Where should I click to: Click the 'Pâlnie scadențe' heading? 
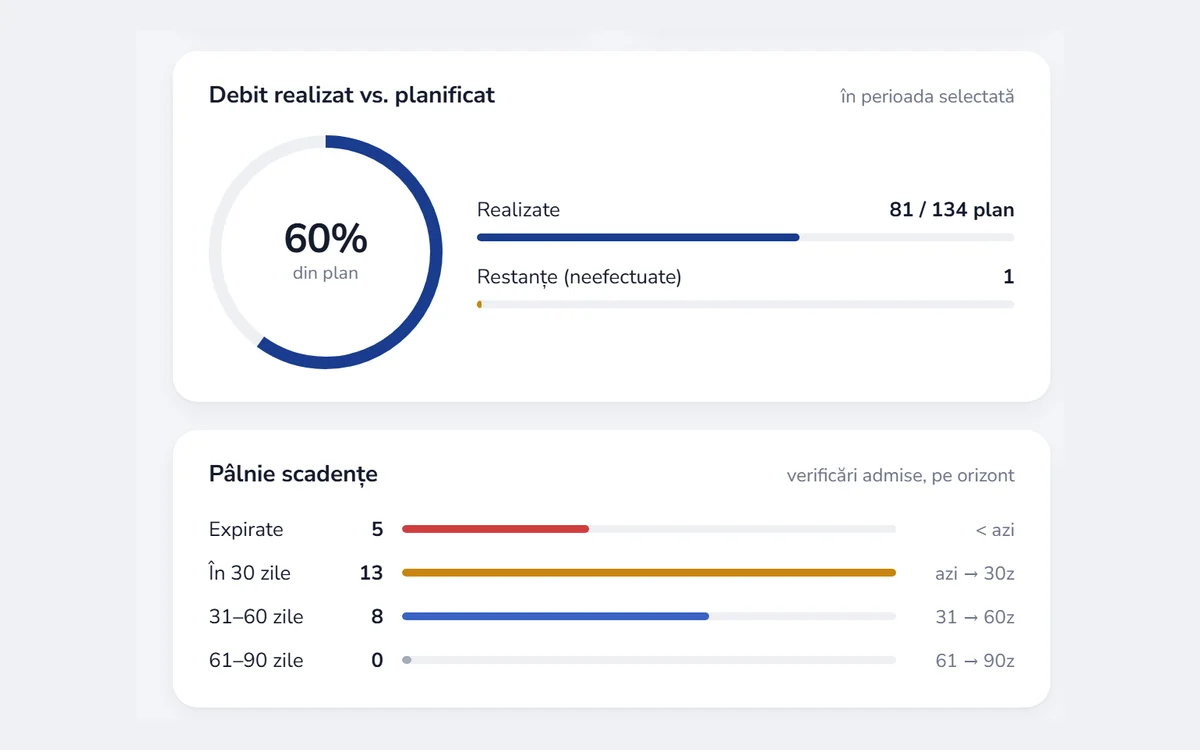coord(293,474)
